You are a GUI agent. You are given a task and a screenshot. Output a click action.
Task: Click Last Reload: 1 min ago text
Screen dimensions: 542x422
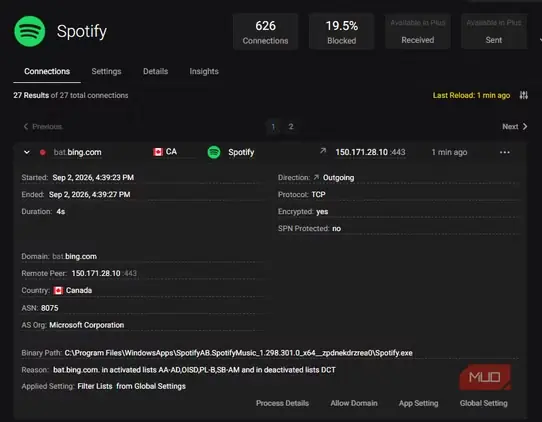click(471, 95)
